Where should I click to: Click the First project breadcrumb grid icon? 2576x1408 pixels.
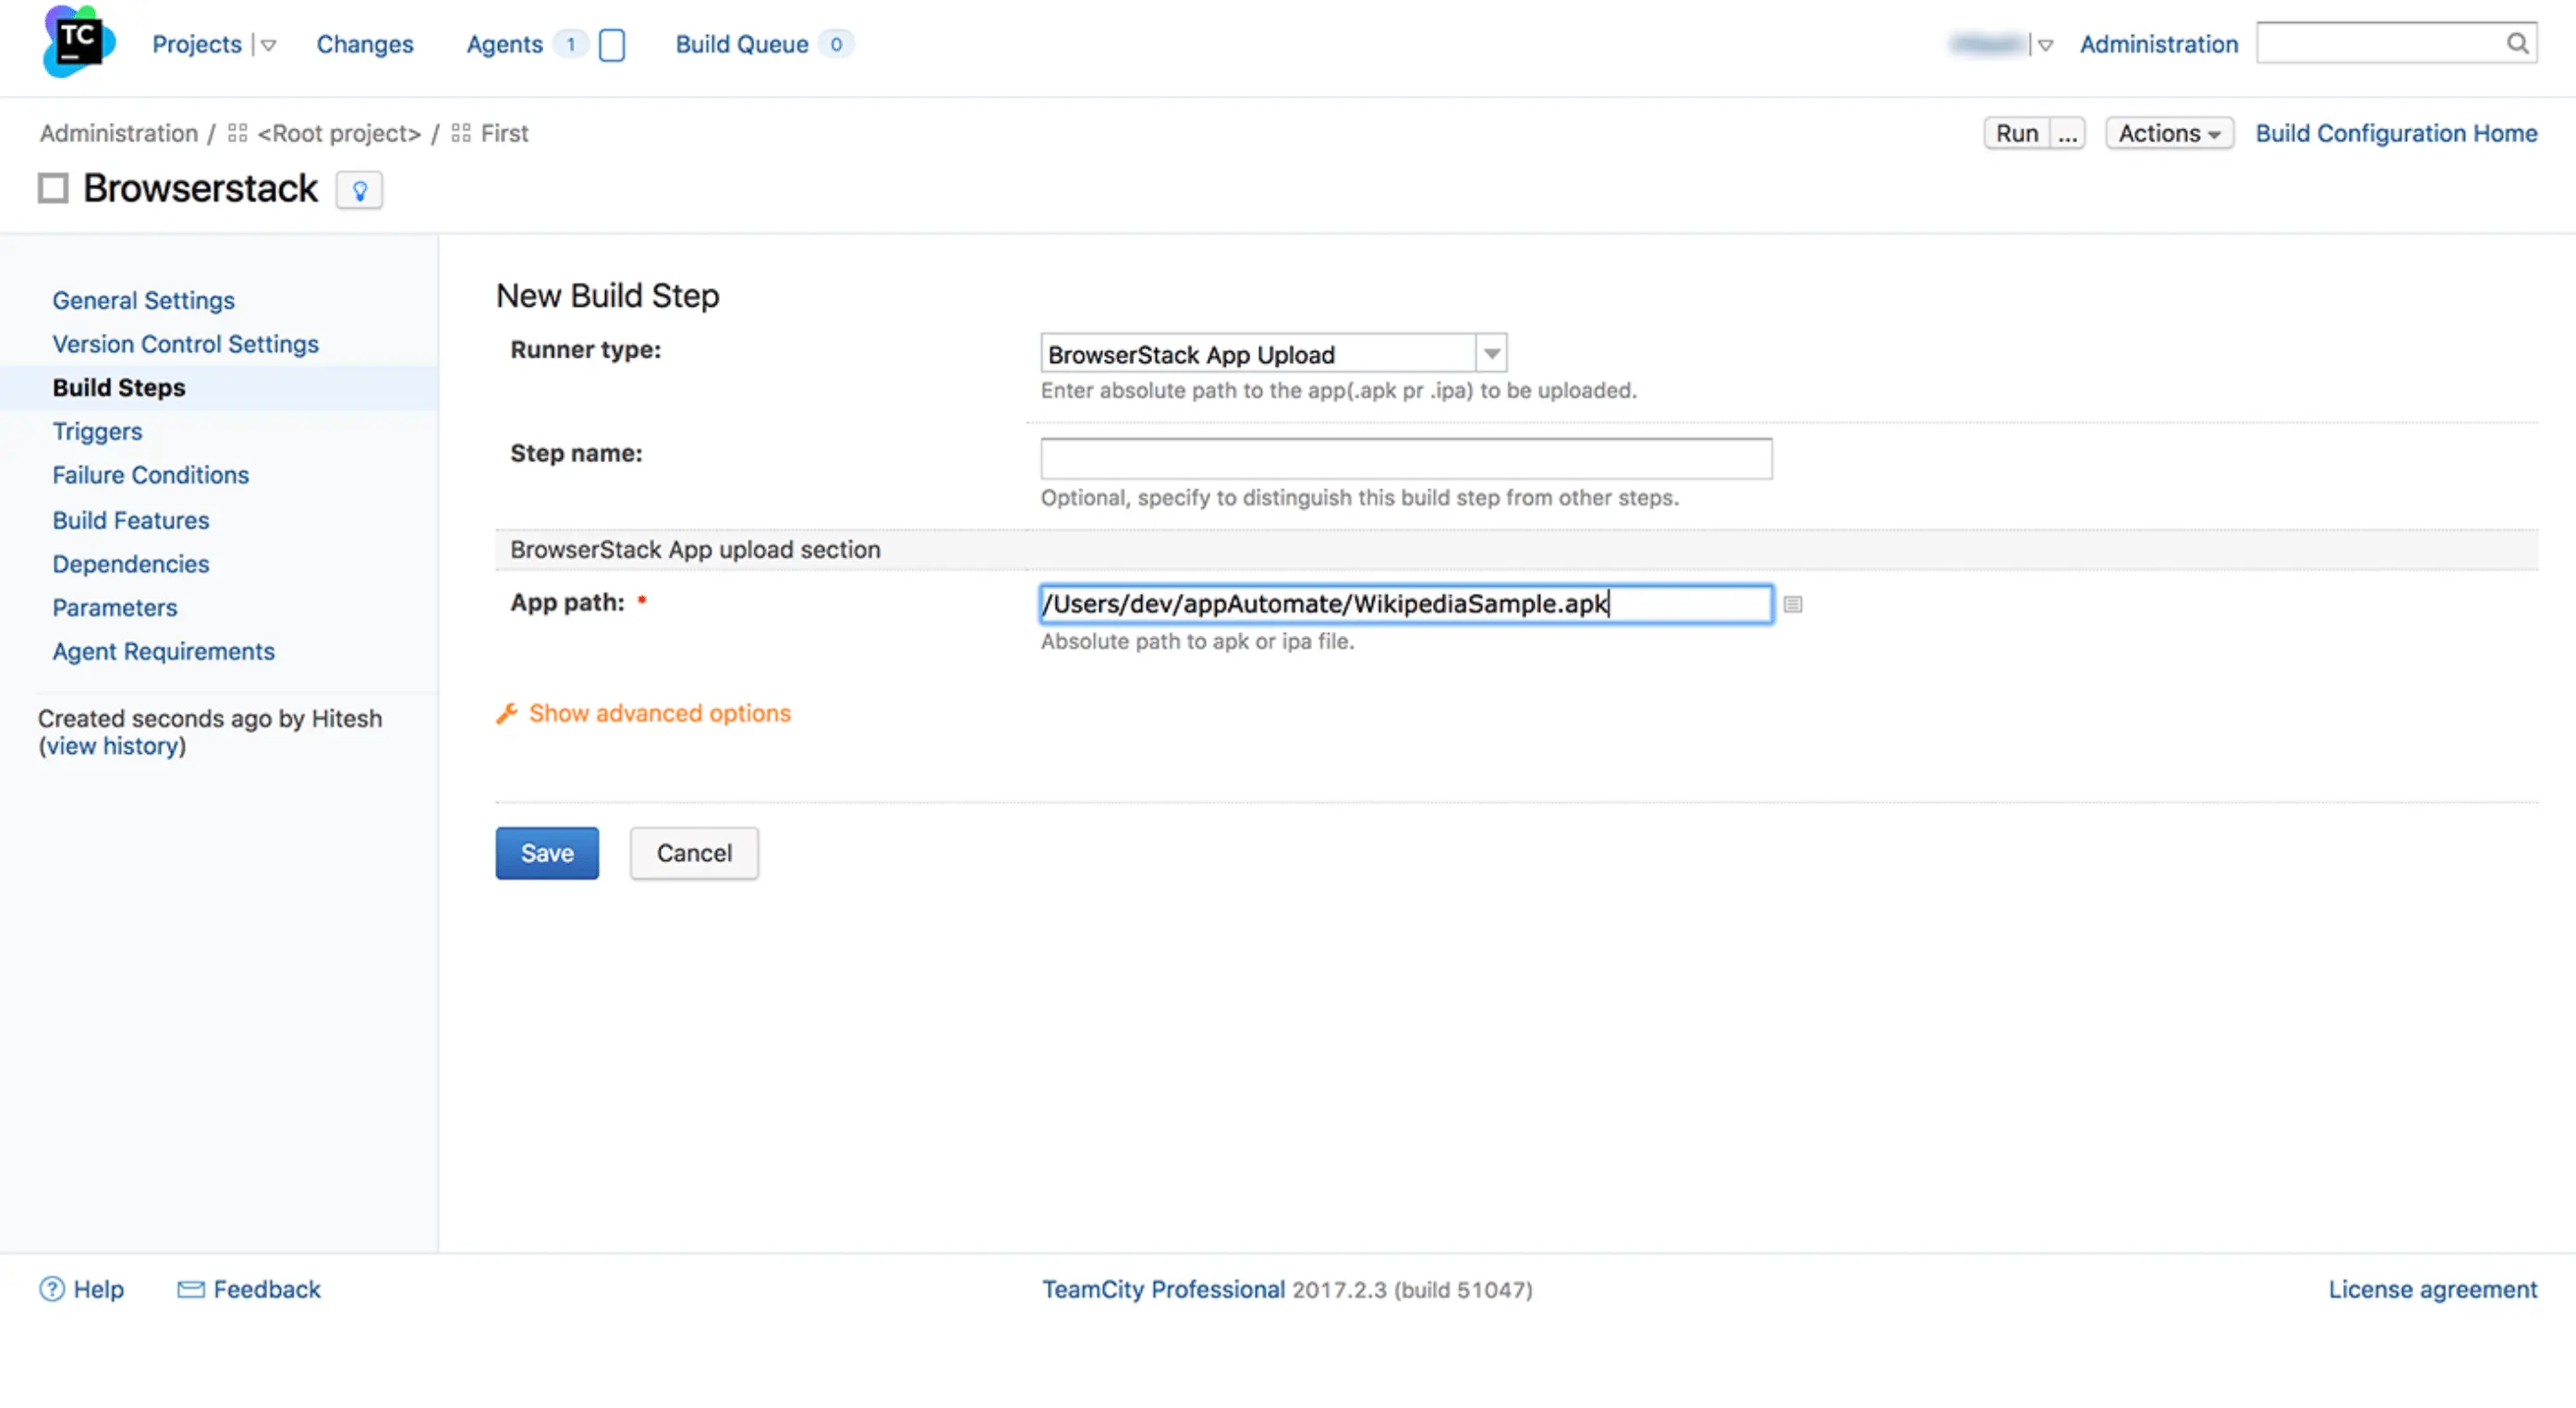pyautogui.click(x=461, y=133)
